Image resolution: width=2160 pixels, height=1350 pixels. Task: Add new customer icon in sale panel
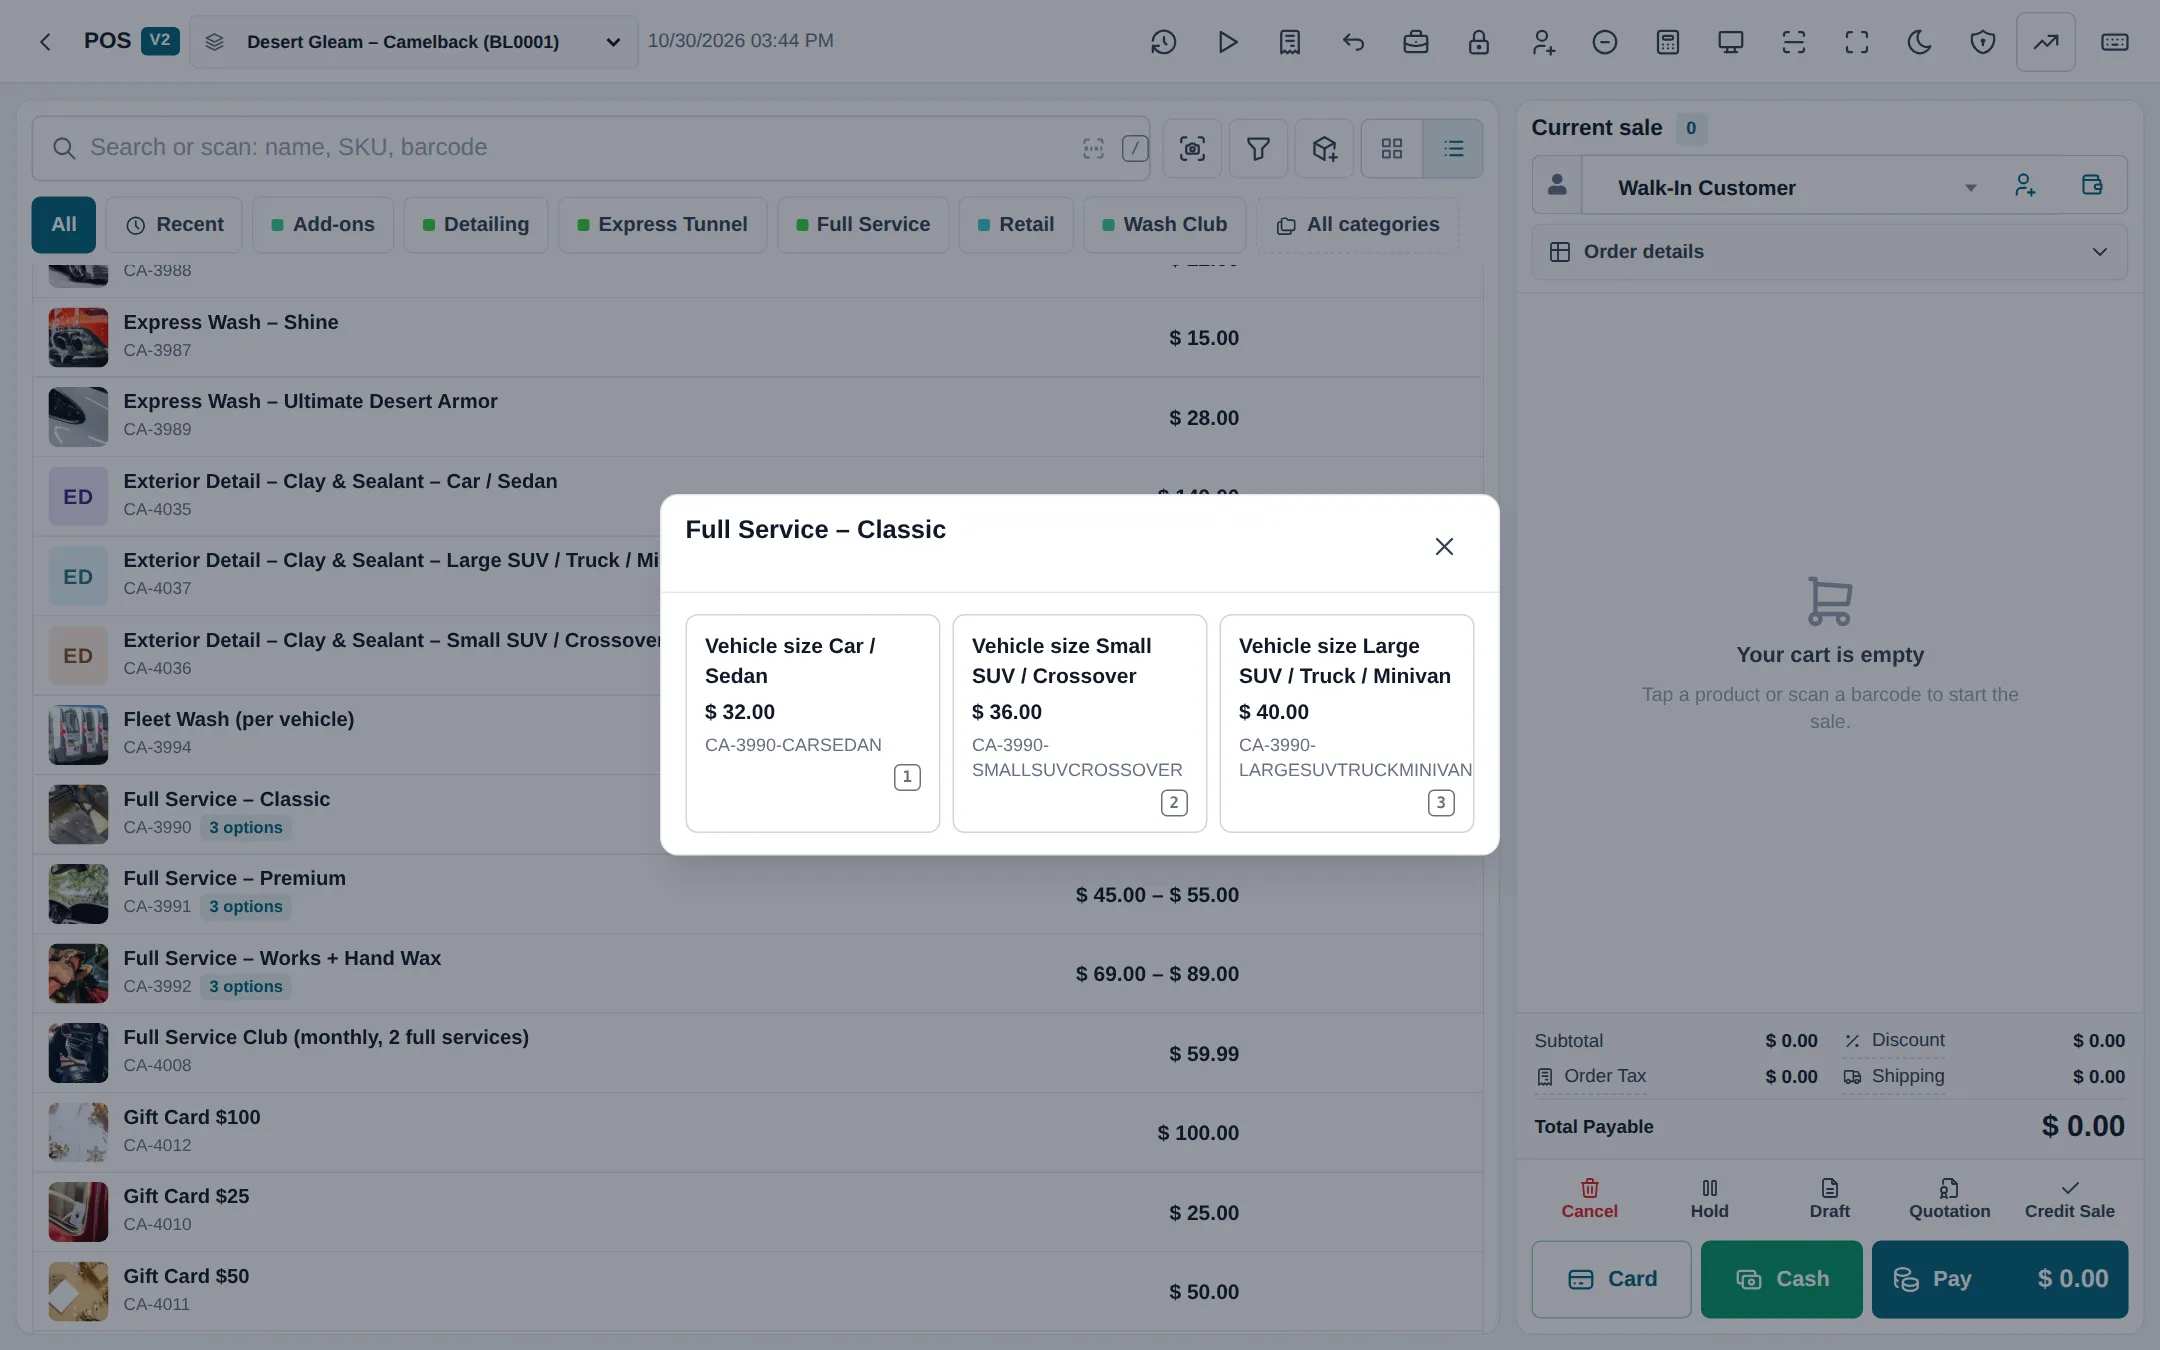tap(2025, 185)
